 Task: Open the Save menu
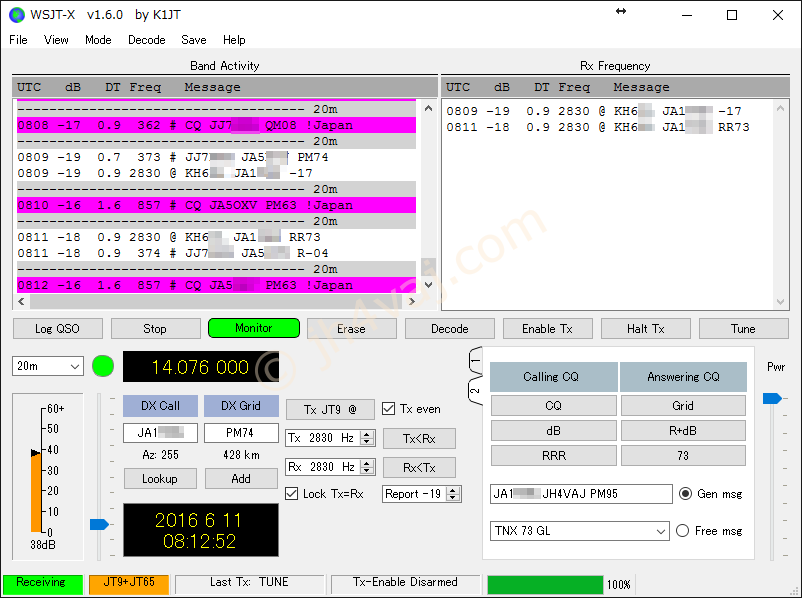(194, 40)
